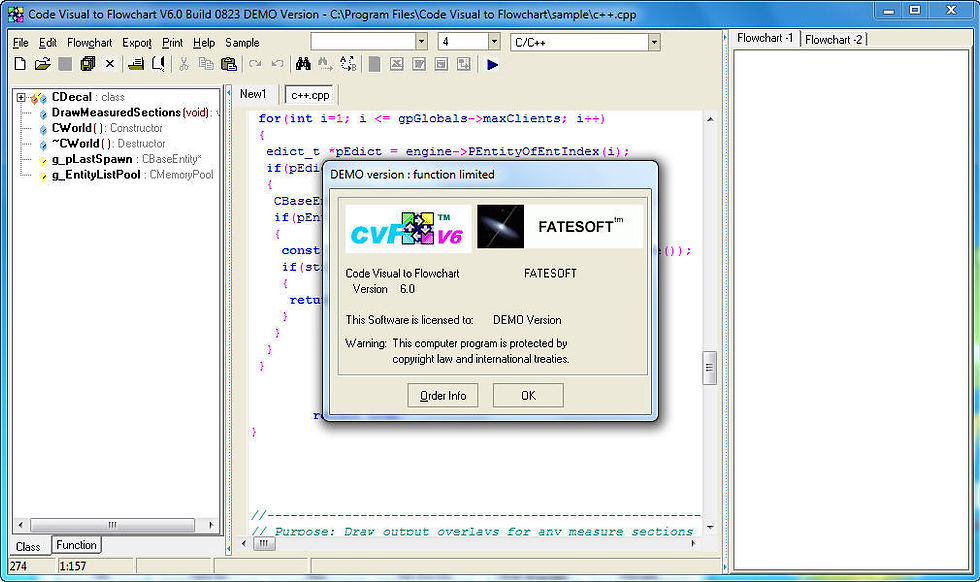The width and height of the screenshot is (980, 582).
Task: Collapse flowchart panel via splitter arrow beside Flowchart -1
Action: click(726, 38)
